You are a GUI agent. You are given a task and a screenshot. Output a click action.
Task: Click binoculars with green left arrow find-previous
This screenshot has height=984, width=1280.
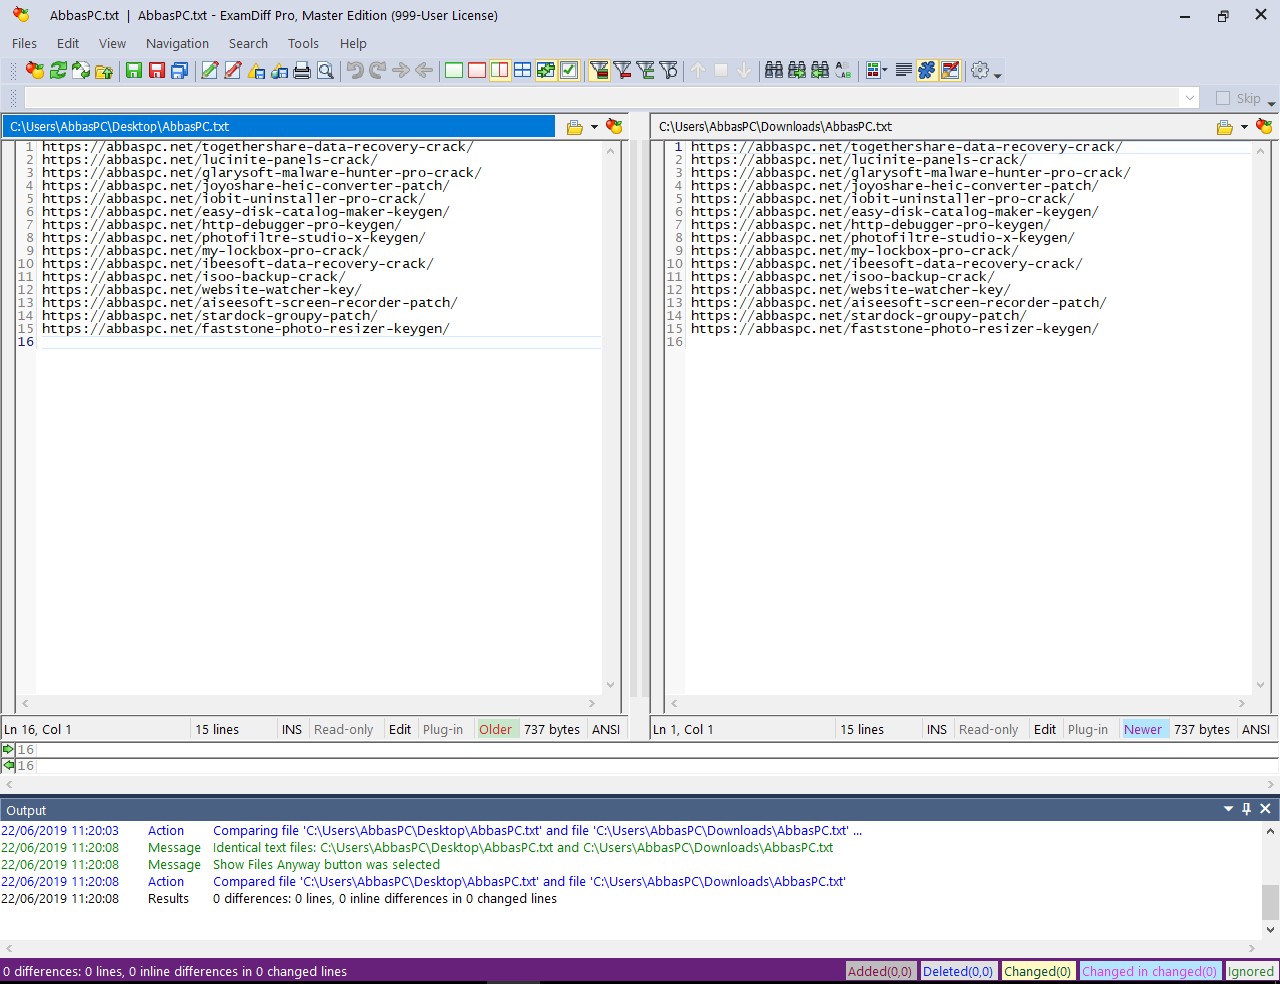(x=820, y=70)
